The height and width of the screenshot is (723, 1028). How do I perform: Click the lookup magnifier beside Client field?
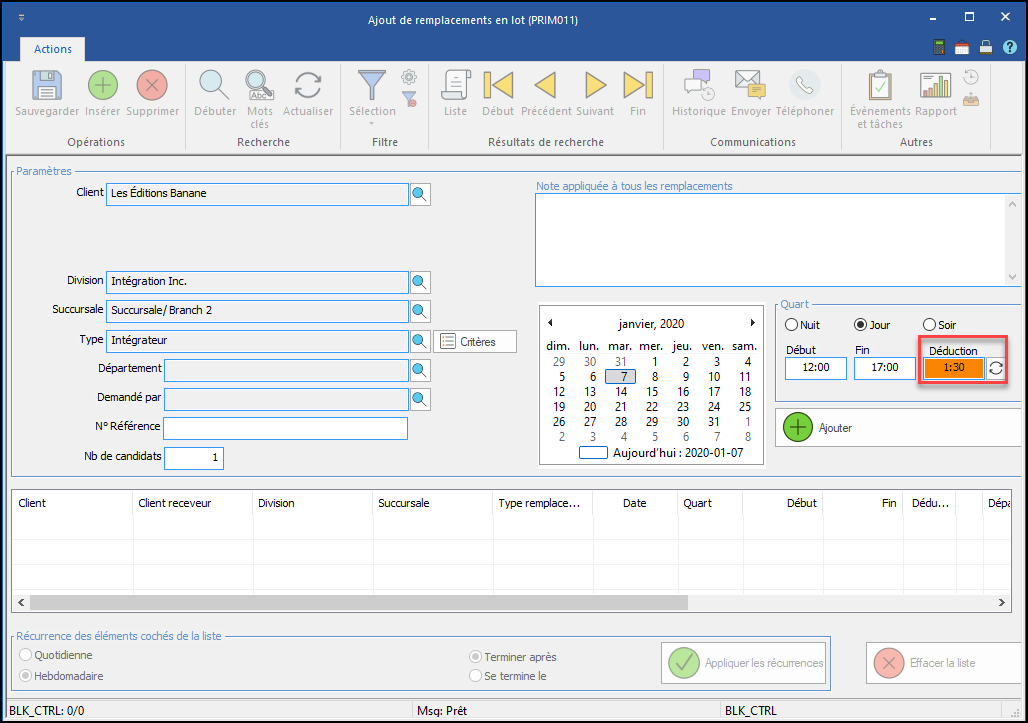[x=420, y=194]
